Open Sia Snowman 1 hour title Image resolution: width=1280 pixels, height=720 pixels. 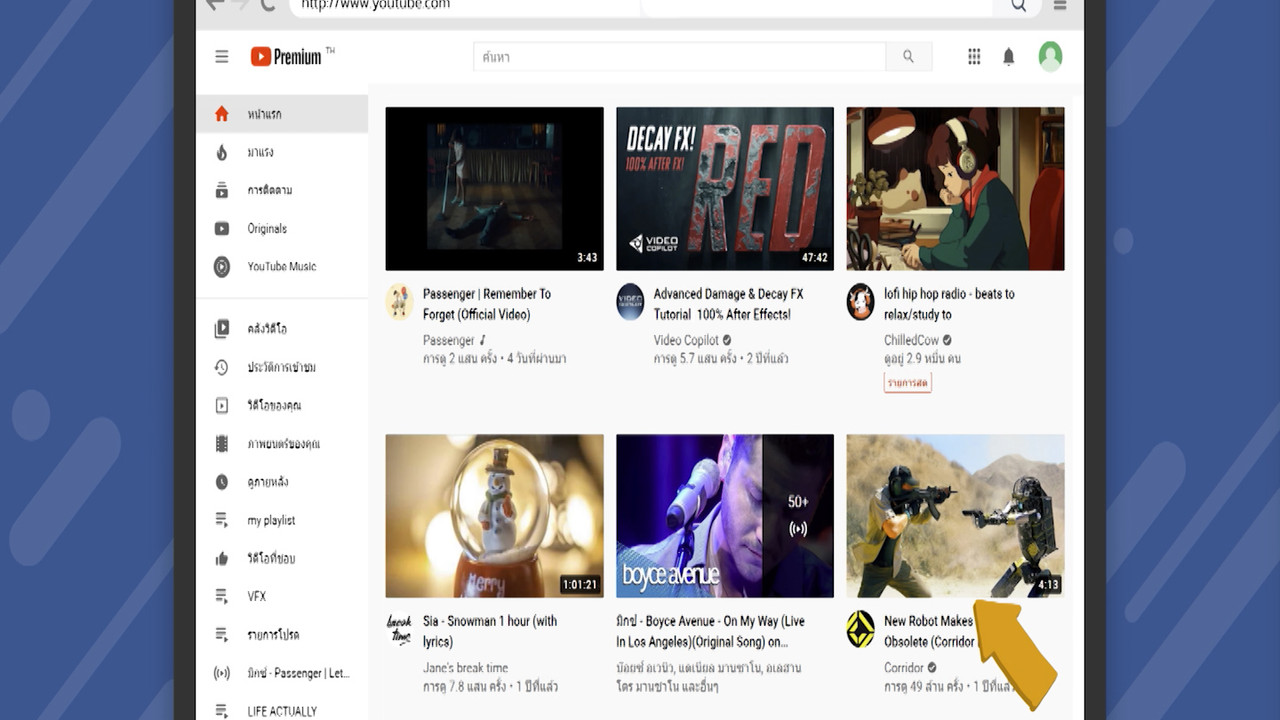490,631
